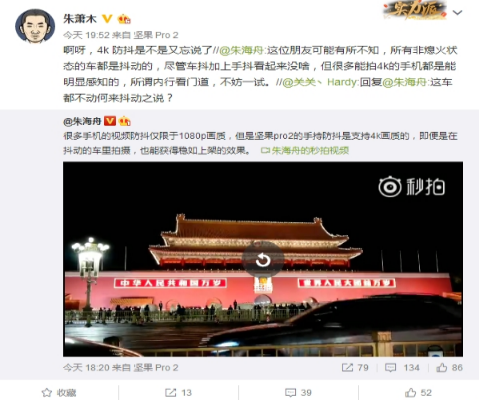479x400 pixels.
Task: Like this post with 52 likes
Action: pos(418,393)
